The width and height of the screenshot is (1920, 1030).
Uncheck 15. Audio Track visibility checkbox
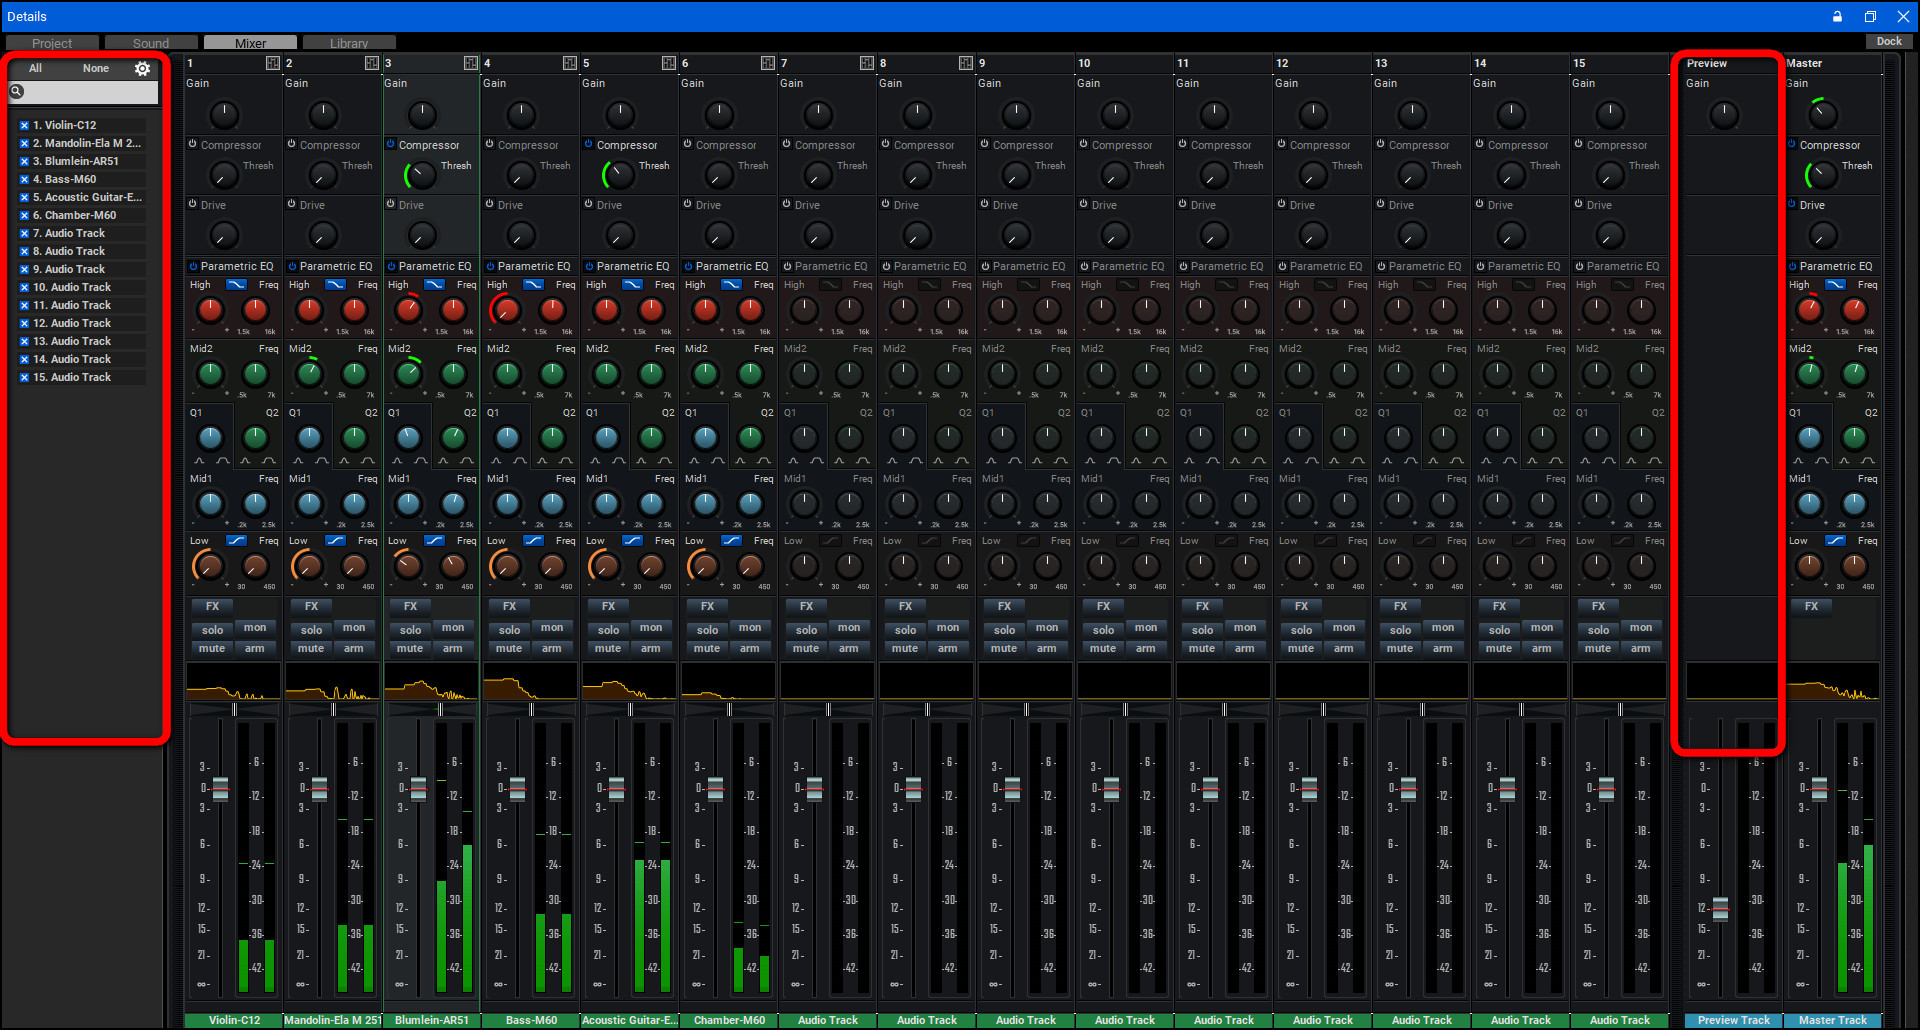24,377
